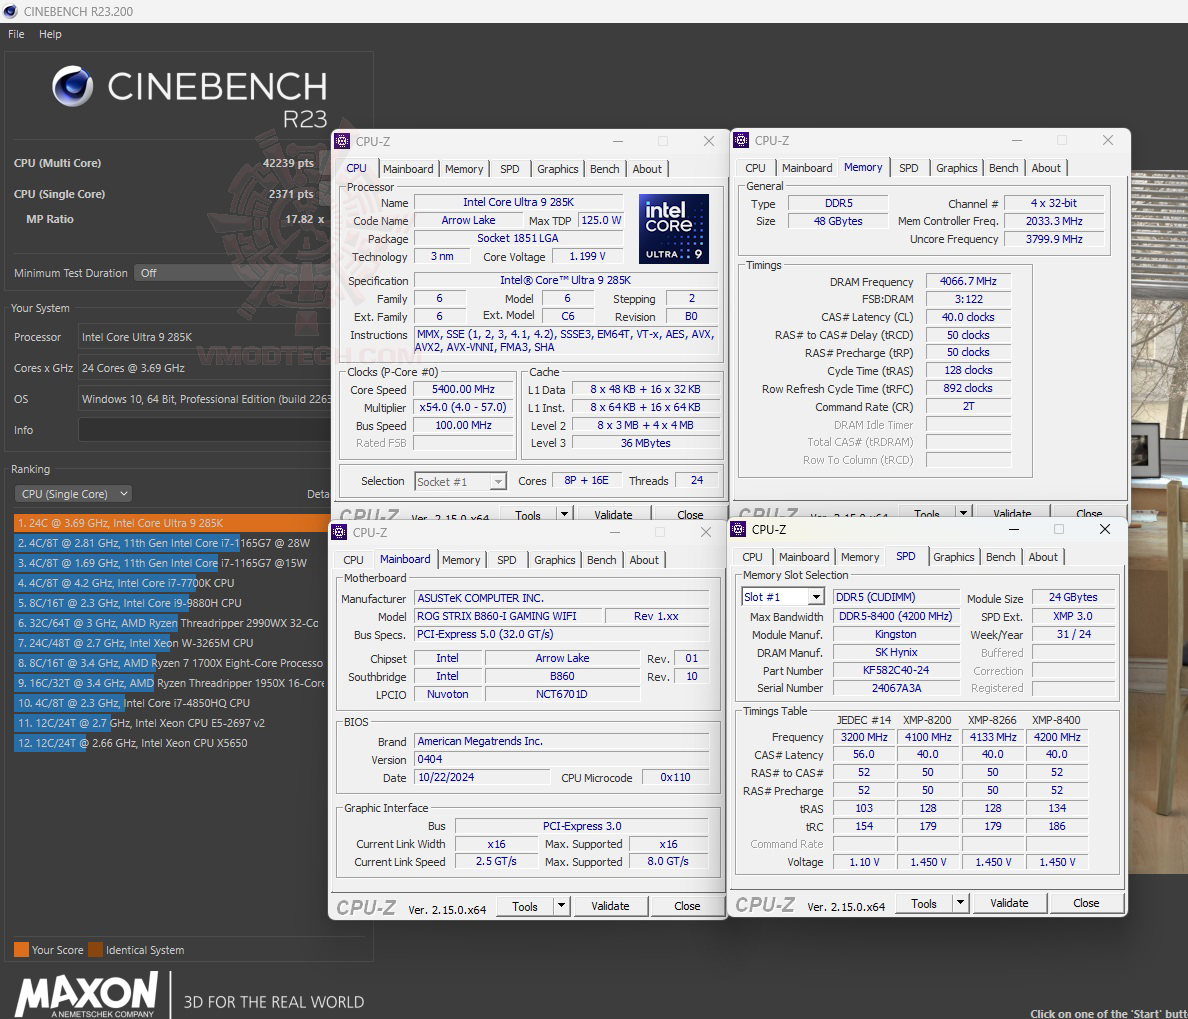
Task: Open the Socket #1 selection dropdown
Action: [461, 482]
